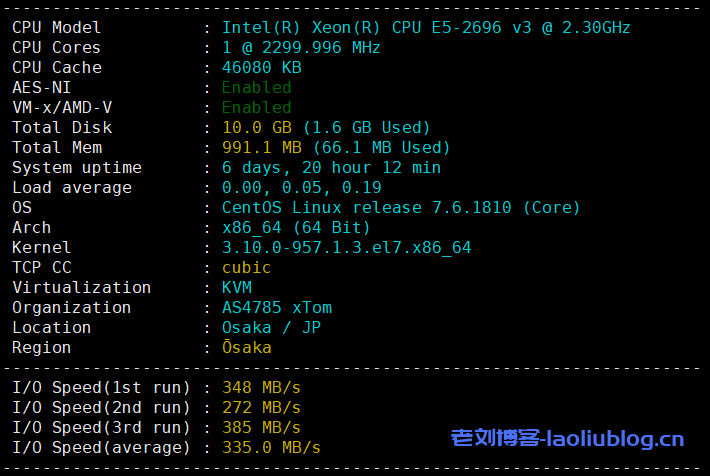Click the CPU Cores frequency value

[x=307, y=47]
